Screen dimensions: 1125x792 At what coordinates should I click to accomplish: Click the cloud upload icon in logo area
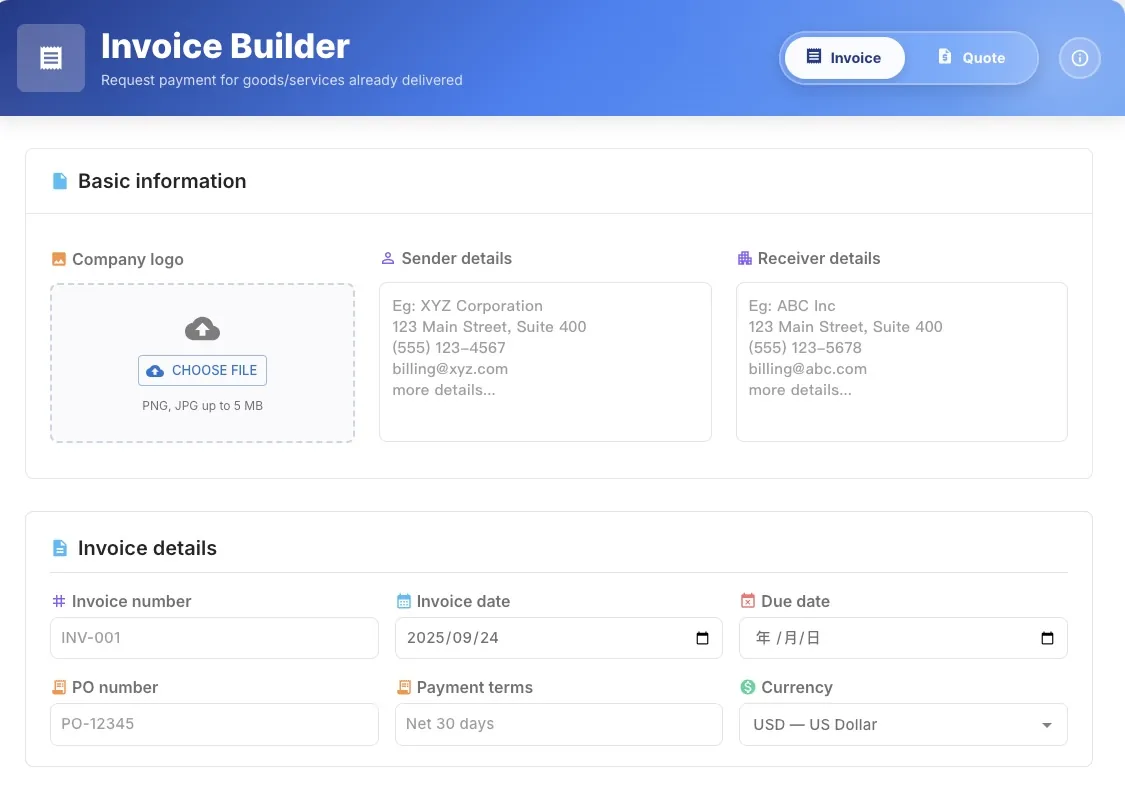202,328
